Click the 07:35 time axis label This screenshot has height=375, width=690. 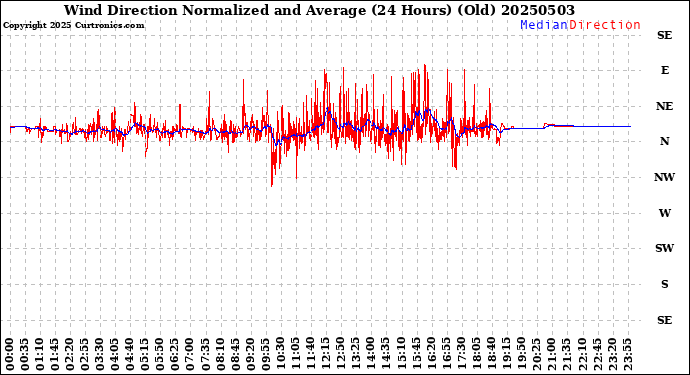[205, 354]
